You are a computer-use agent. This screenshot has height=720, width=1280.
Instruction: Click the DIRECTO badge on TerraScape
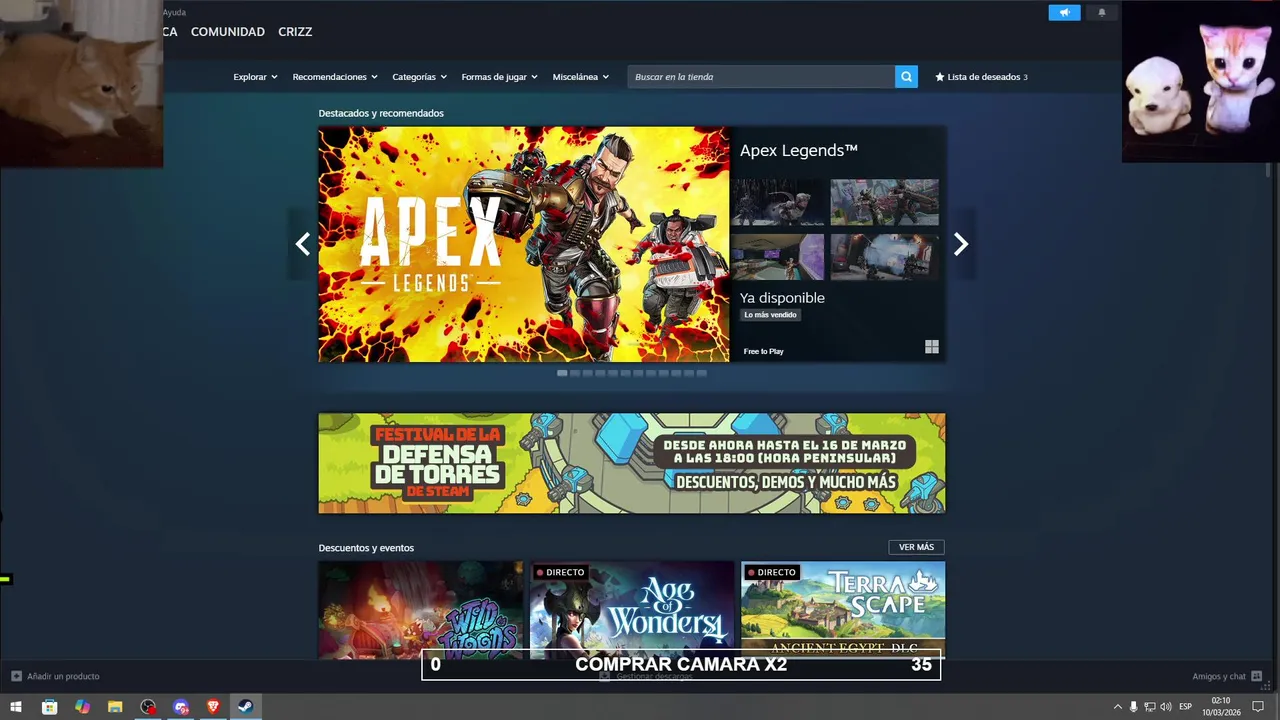pos(772,572)
